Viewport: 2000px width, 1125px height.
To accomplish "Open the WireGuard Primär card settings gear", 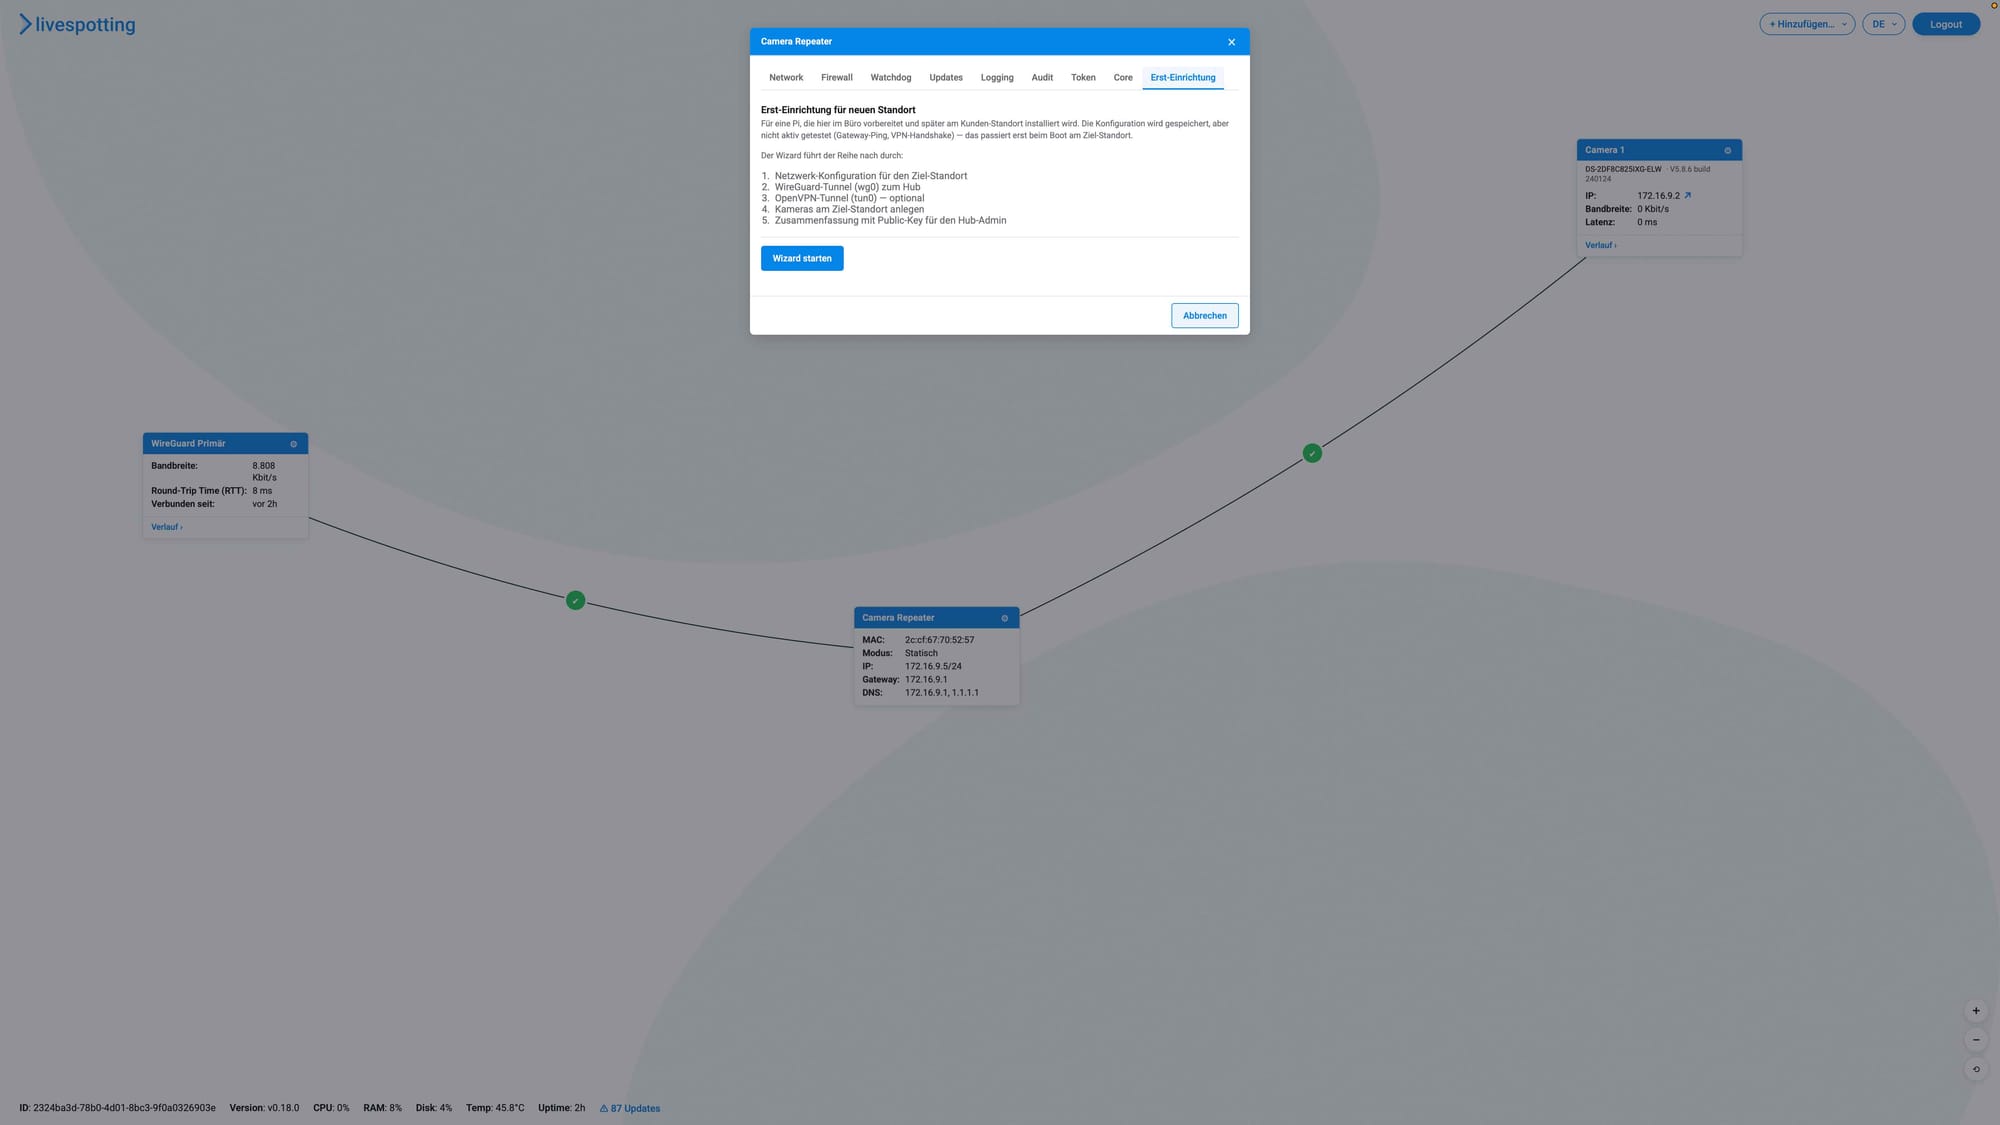I will pos(293,444).
